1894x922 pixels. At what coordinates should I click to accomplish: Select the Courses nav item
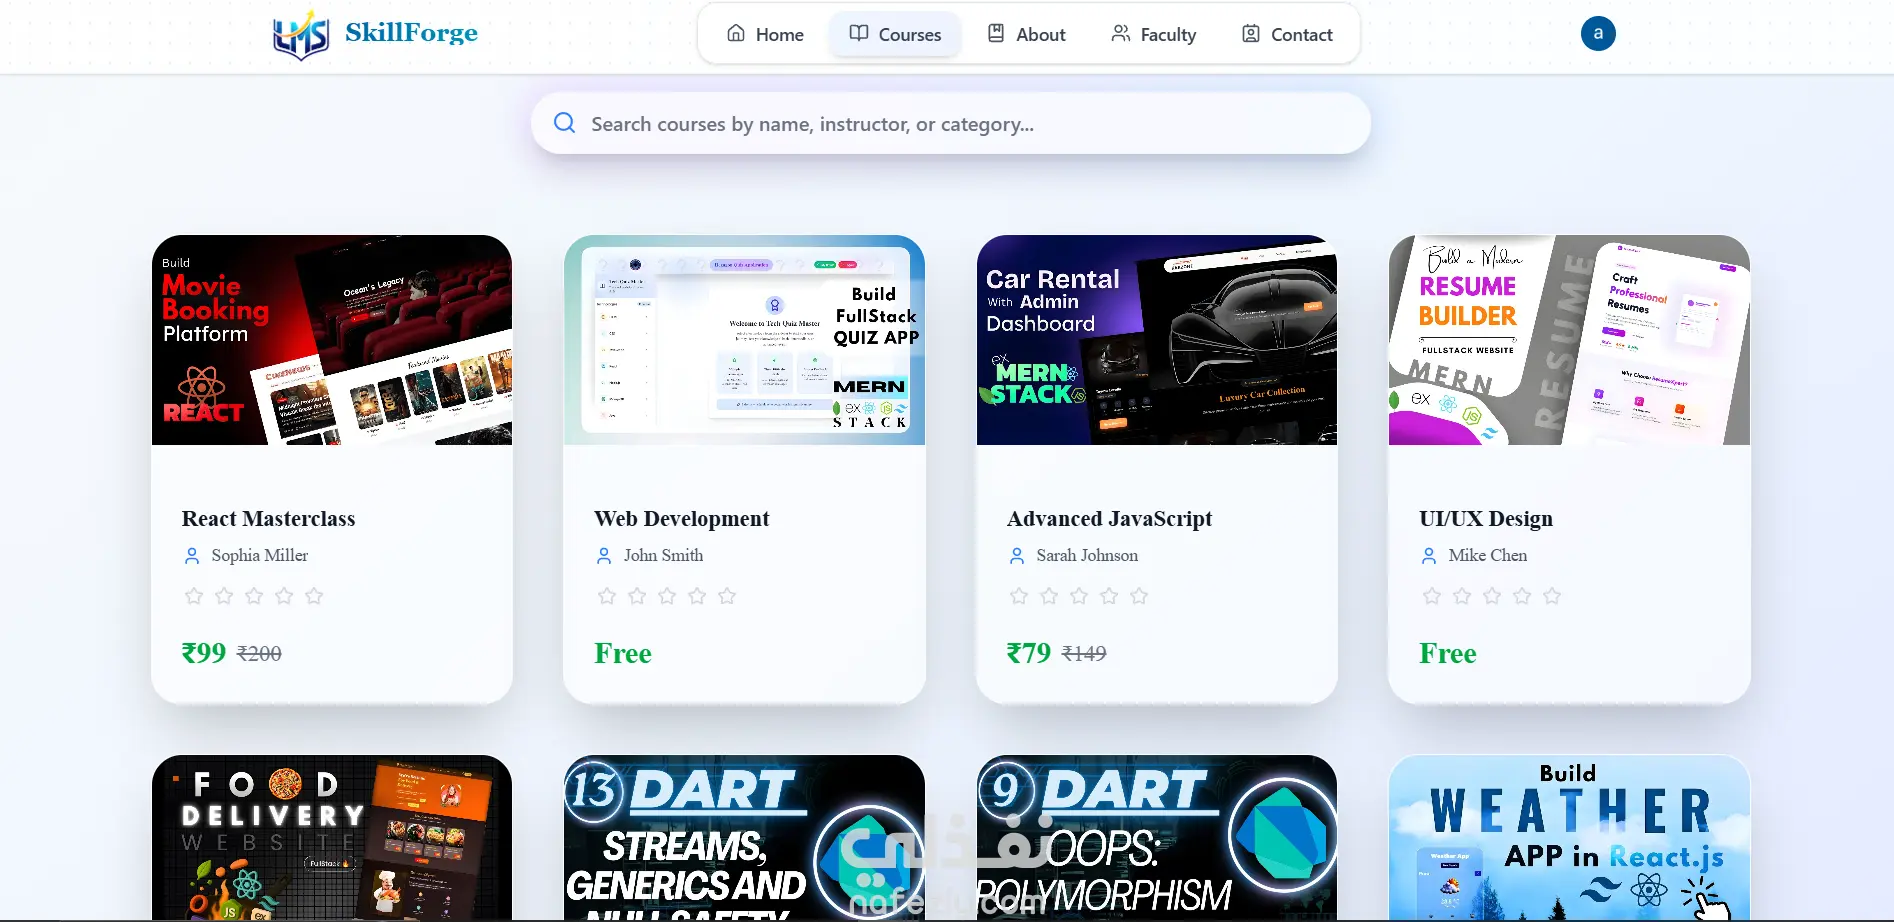pos(895,34)
